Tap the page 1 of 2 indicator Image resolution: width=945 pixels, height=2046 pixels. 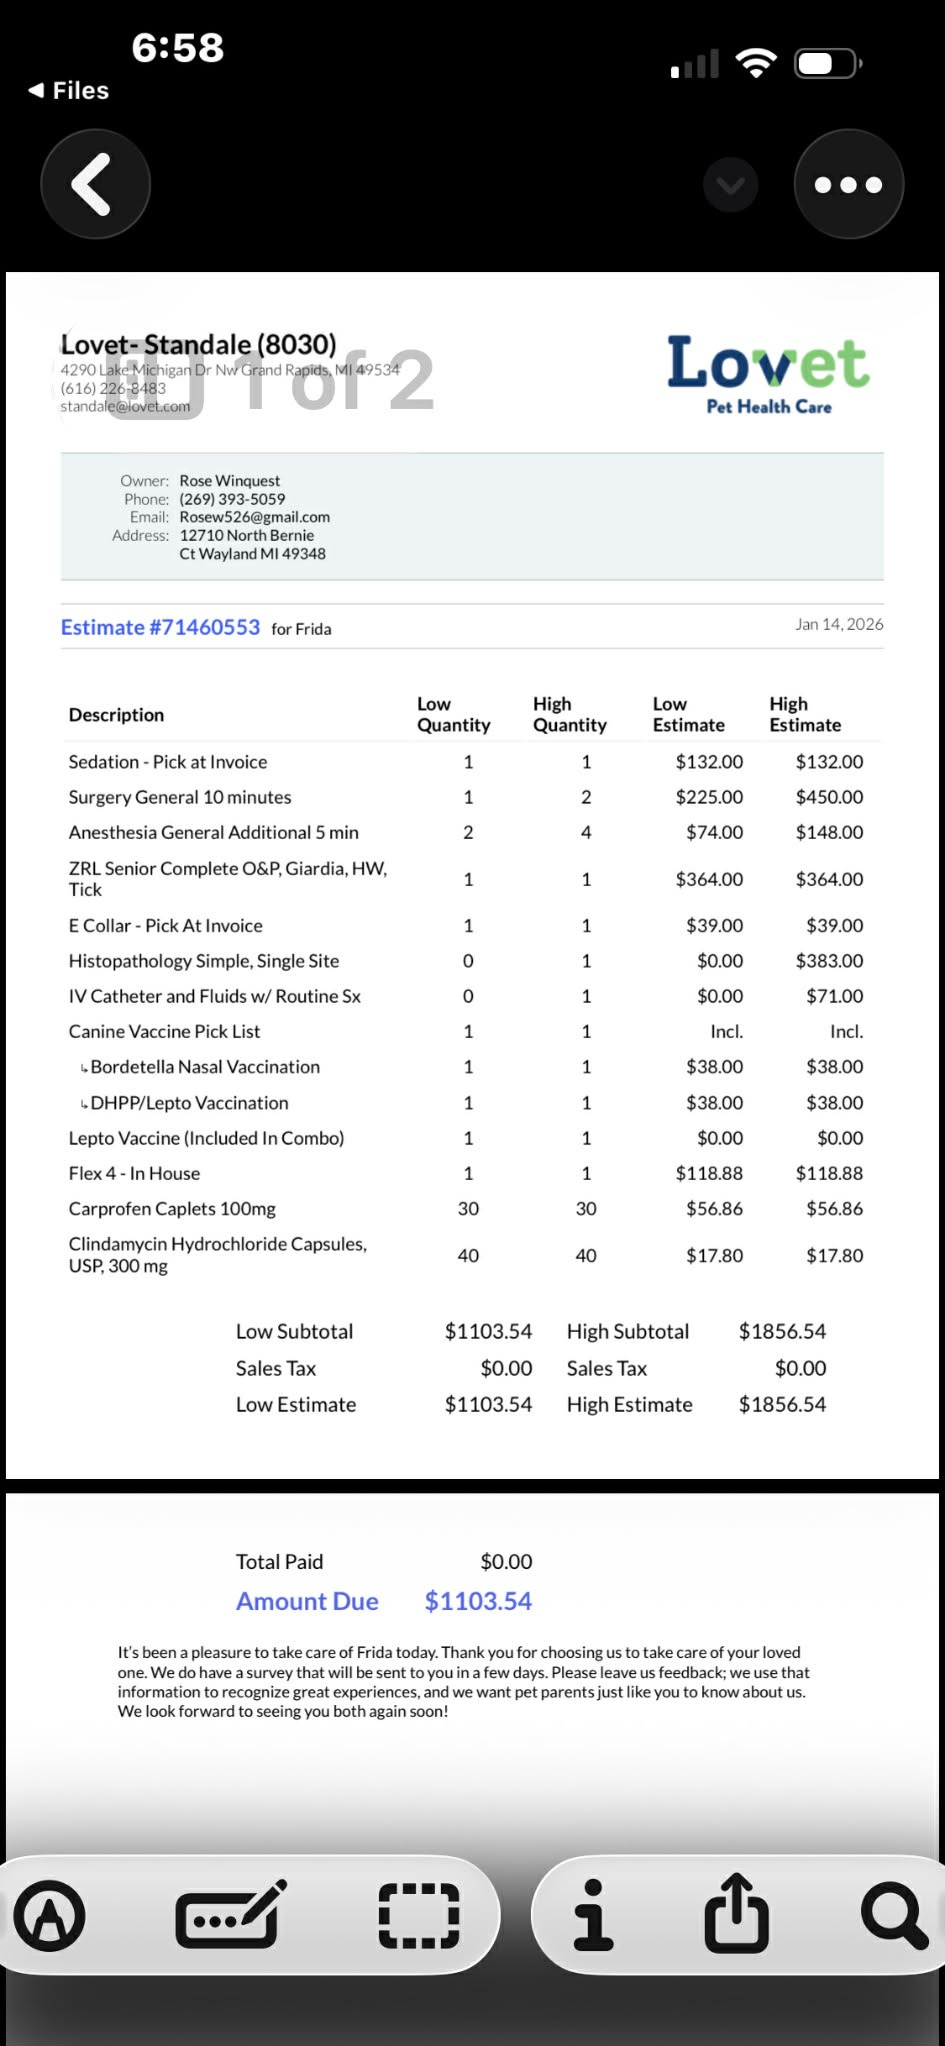coord(270,382)
